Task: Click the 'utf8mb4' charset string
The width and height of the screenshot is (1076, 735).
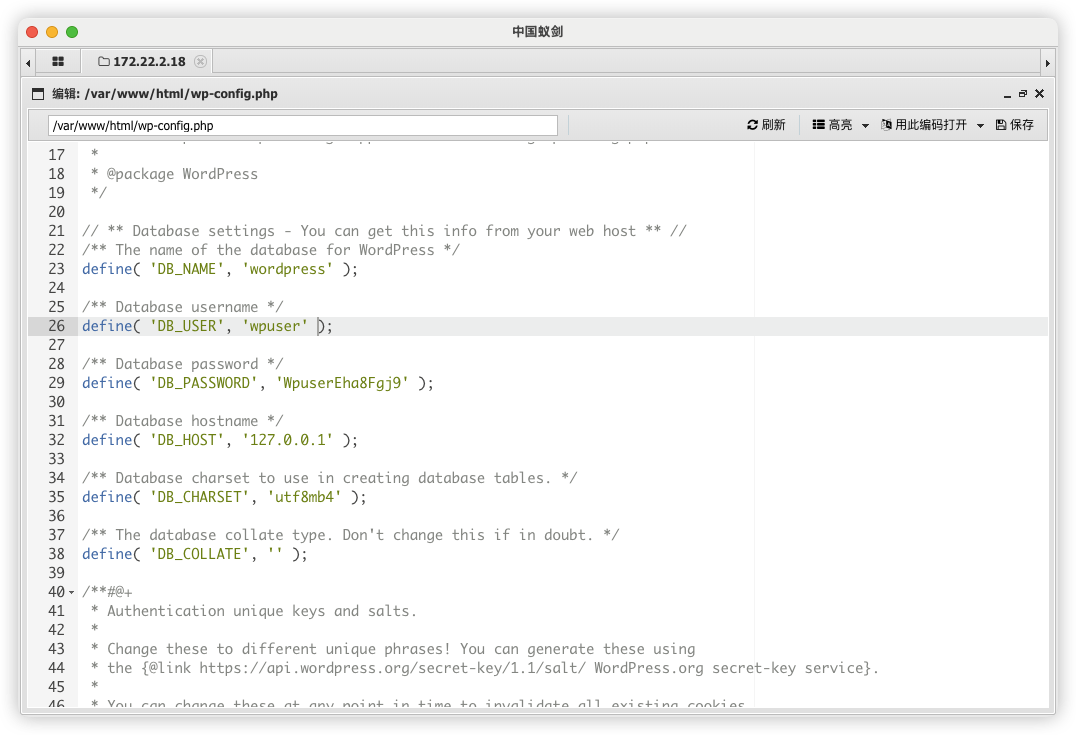Action: click(304, 497)
